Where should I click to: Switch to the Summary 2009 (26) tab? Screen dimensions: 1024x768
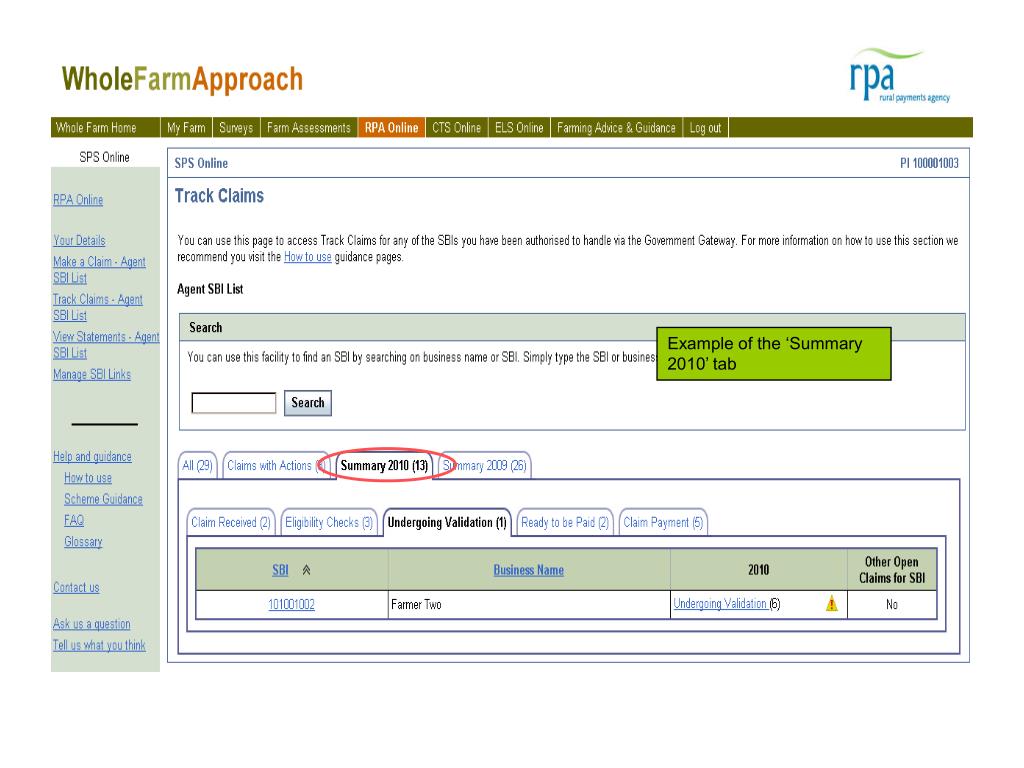[485, 466]
